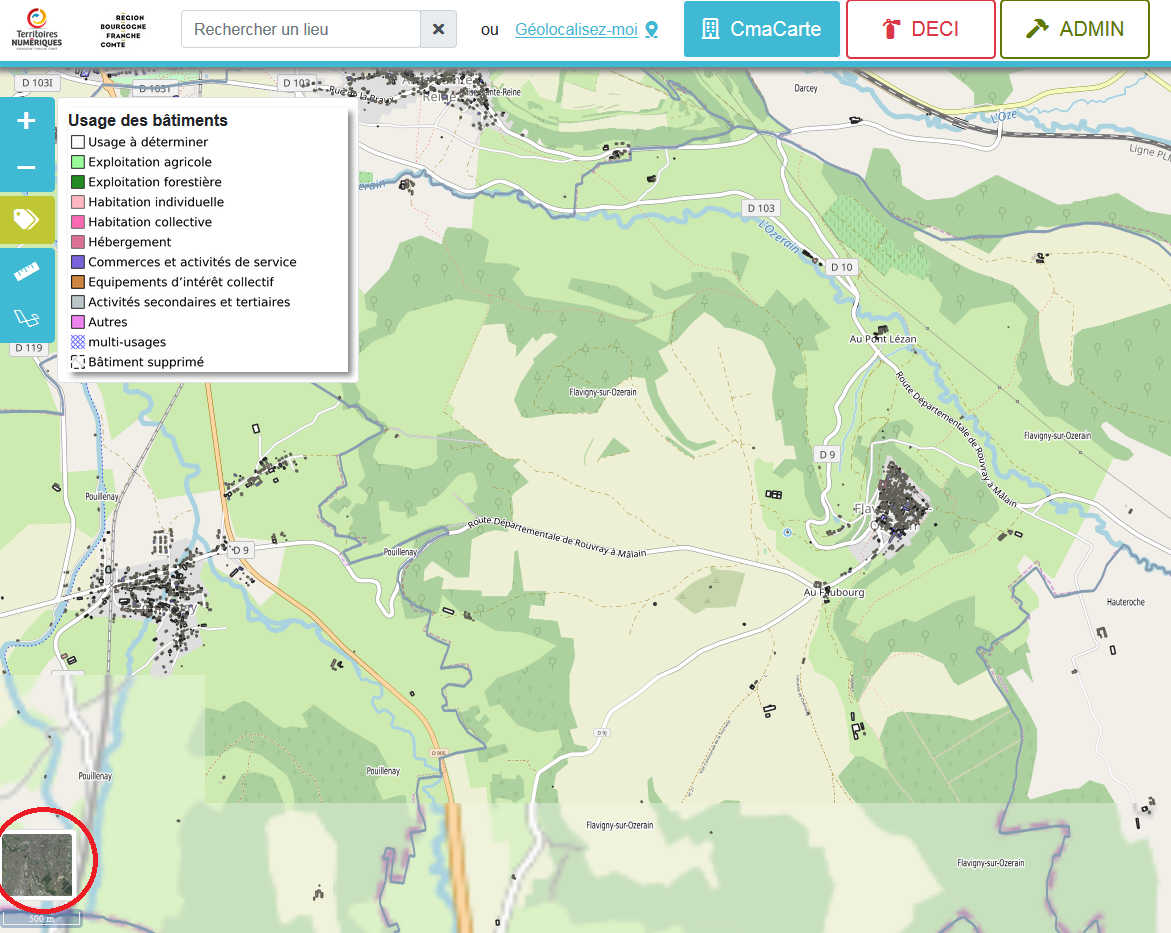Select the ruler measurement tool

(x=27, y=271)
